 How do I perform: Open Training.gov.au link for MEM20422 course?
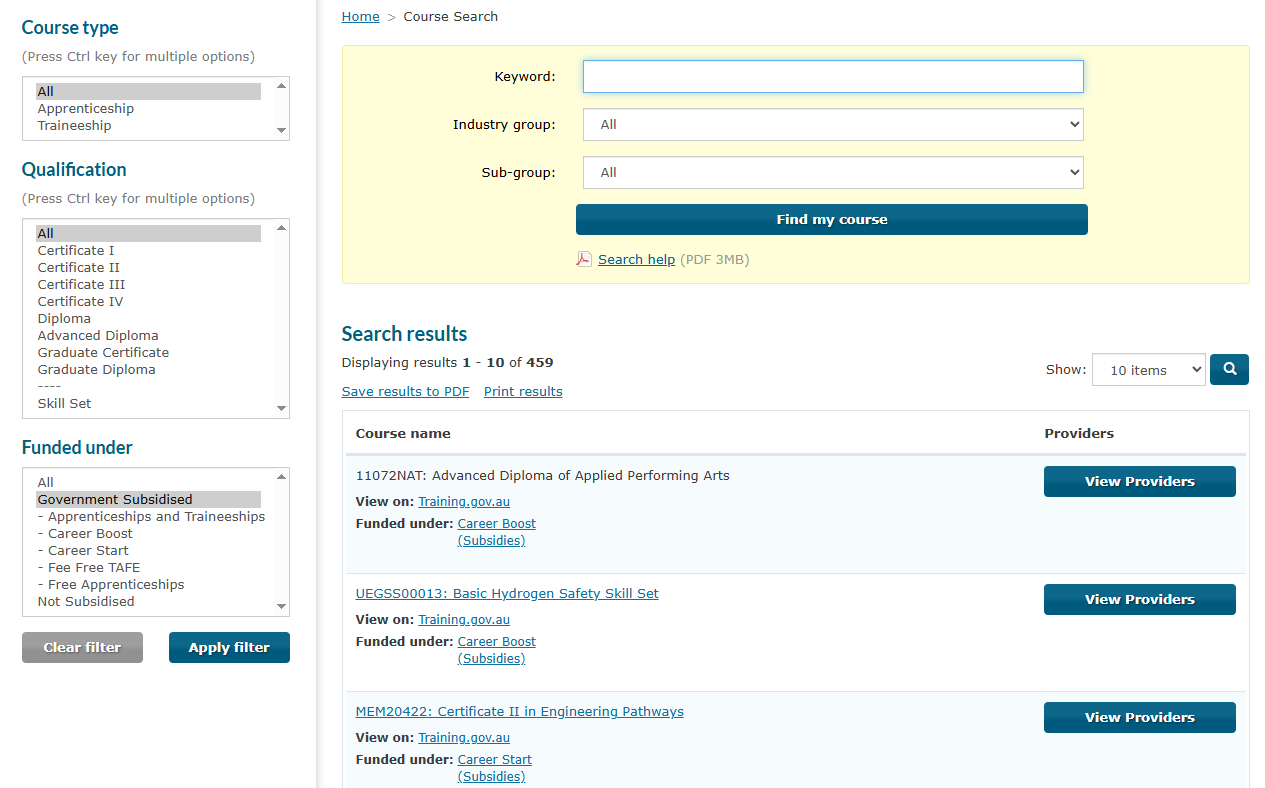[464, 738]
